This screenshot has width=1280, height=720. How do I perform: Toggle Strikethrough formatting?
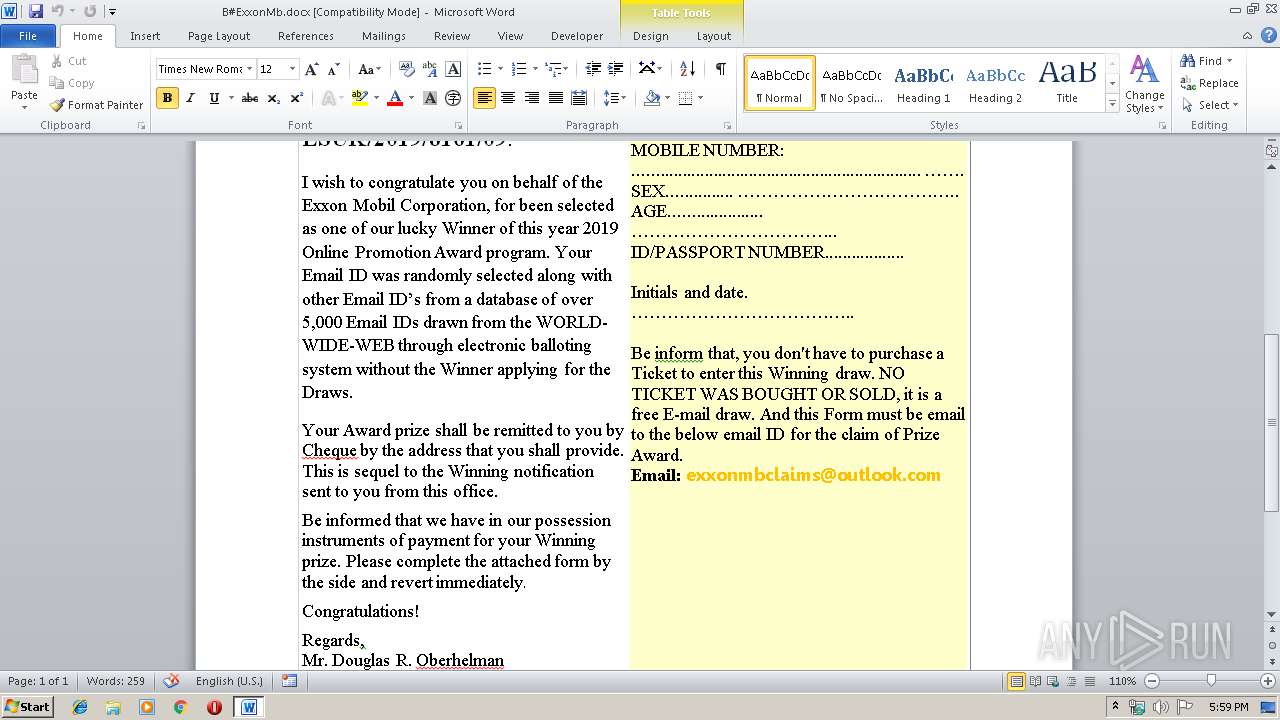(x=250, y=98)
